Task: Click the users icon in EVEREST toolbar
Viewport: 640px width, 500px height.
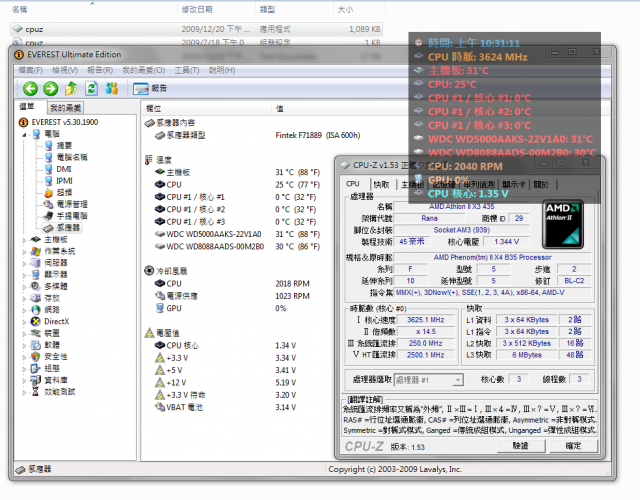Action: (x=111, y=88)
